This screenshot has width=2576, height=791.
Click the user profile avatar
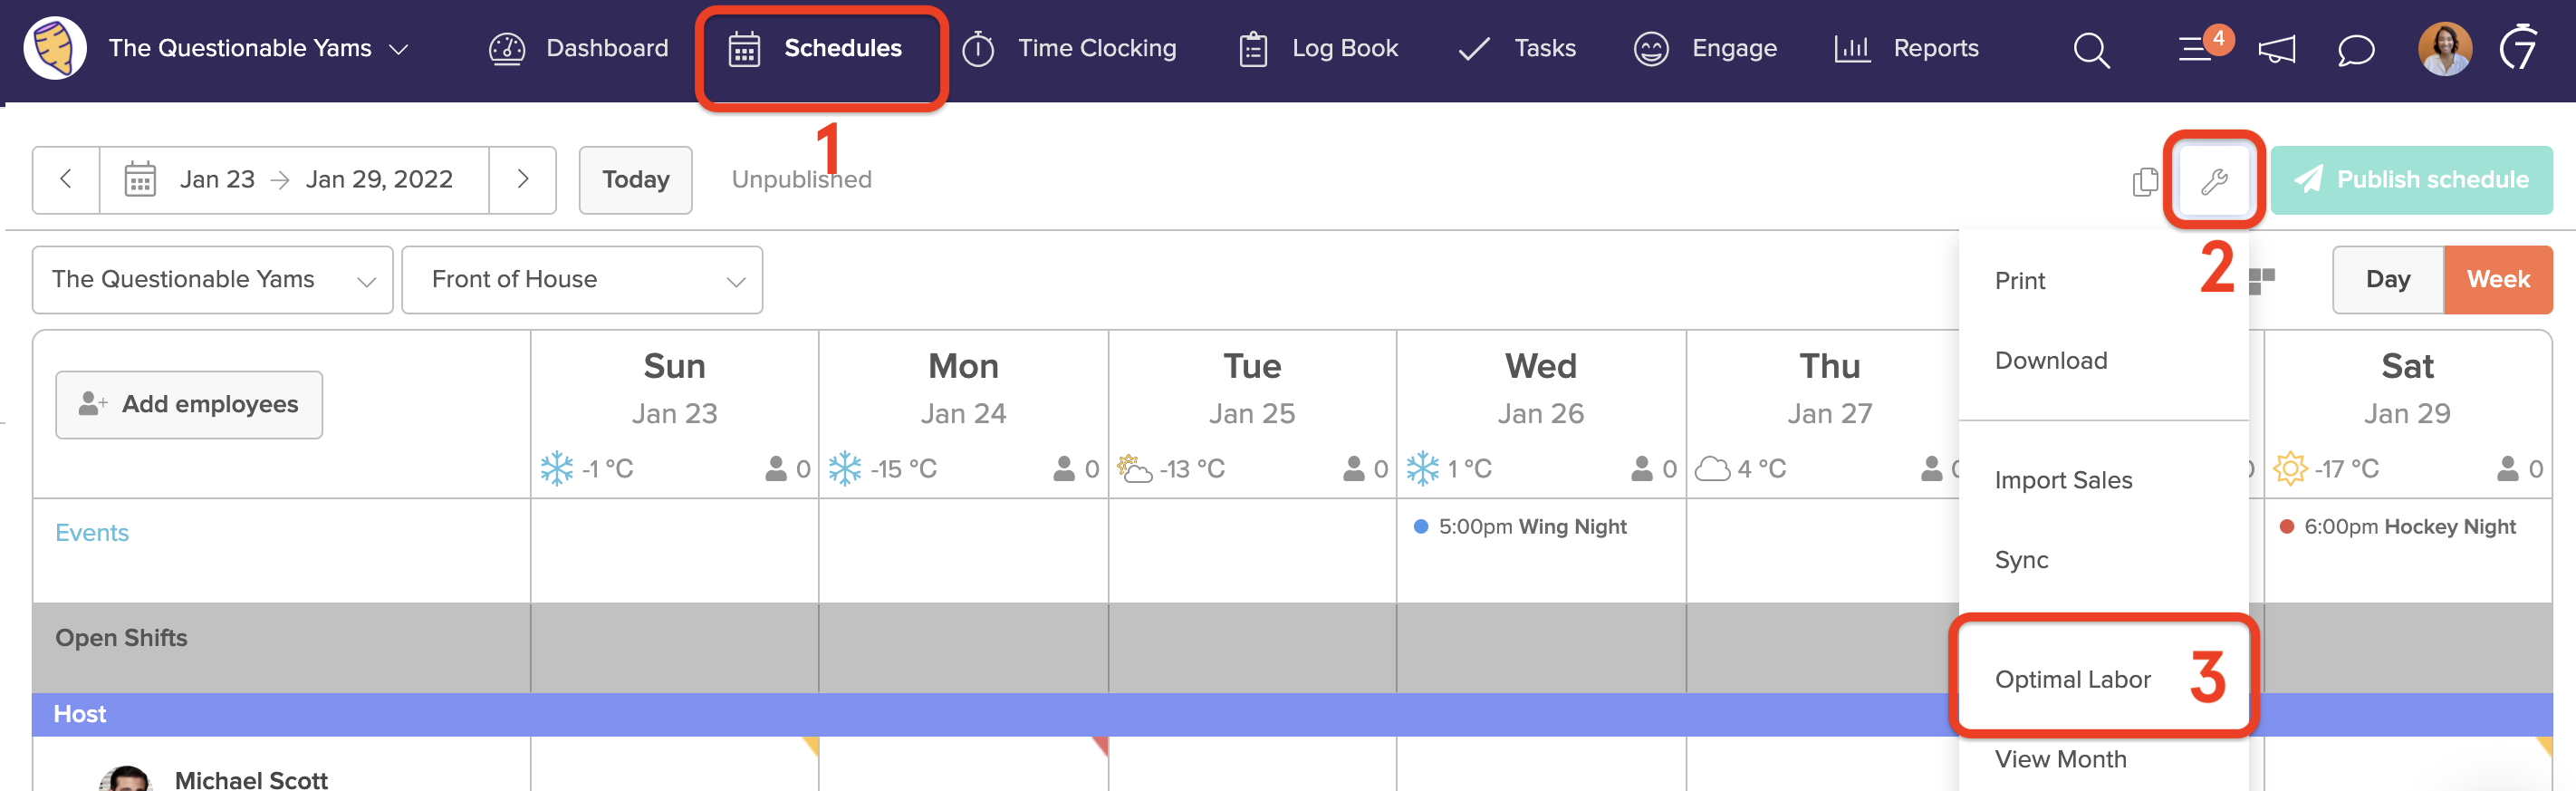click(2443, 49)
